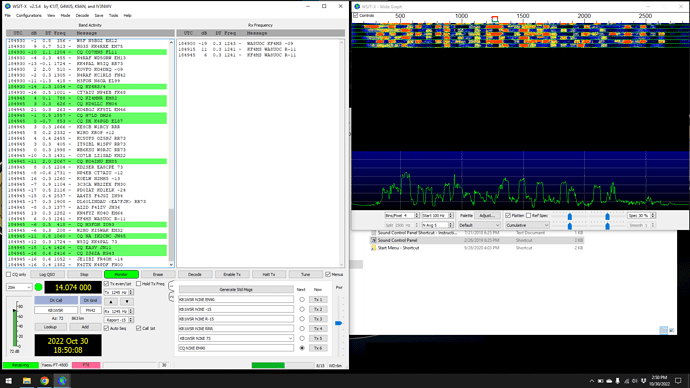Click the Tx 3 Now button

point(318,319)
